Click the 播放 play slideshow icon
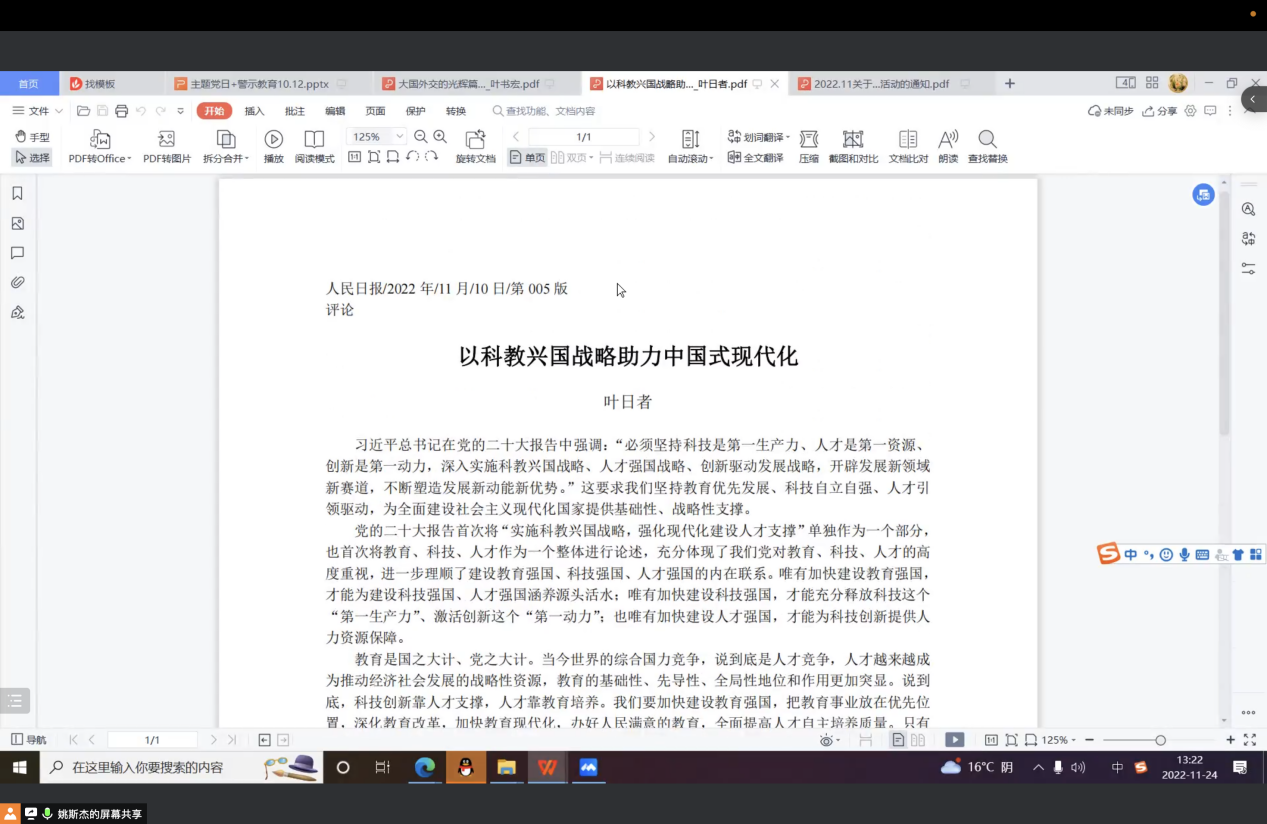 pyautogui.click(x=273, y=139)
